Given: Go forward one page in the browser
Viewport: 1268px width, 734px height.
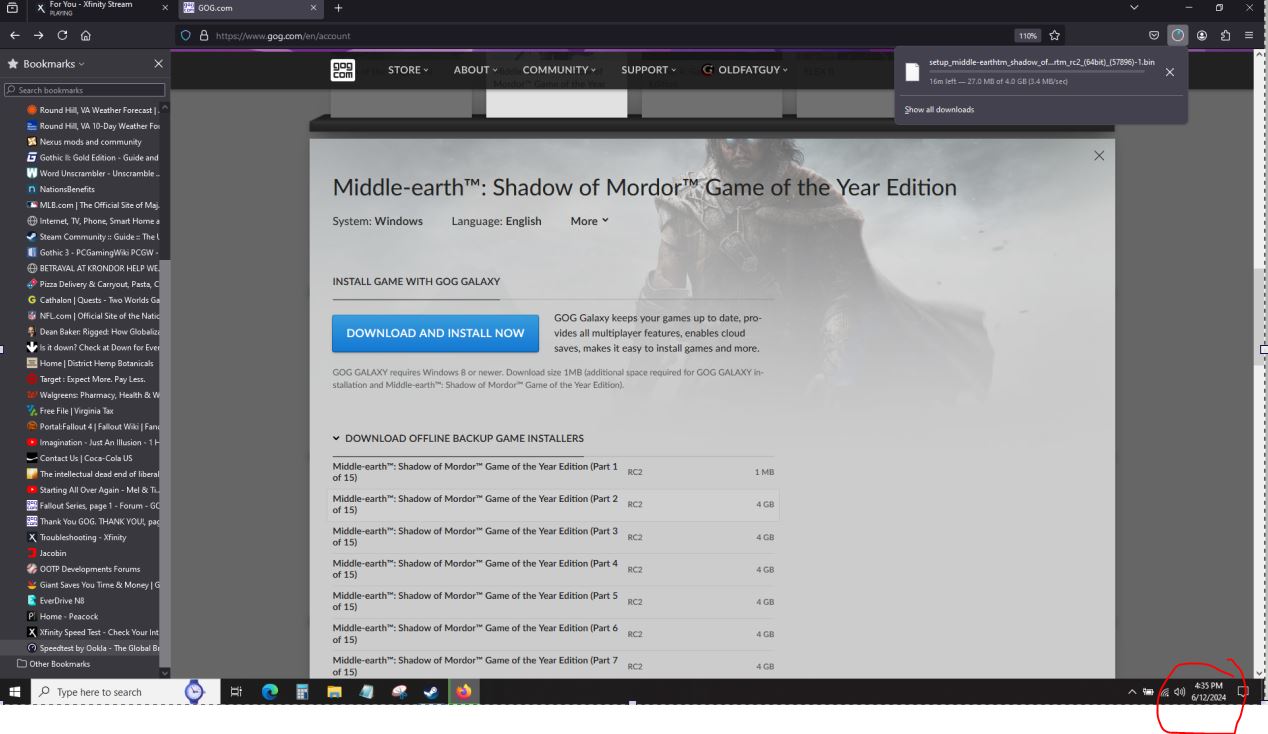Looking at the screenshot, I should [38, 36].
